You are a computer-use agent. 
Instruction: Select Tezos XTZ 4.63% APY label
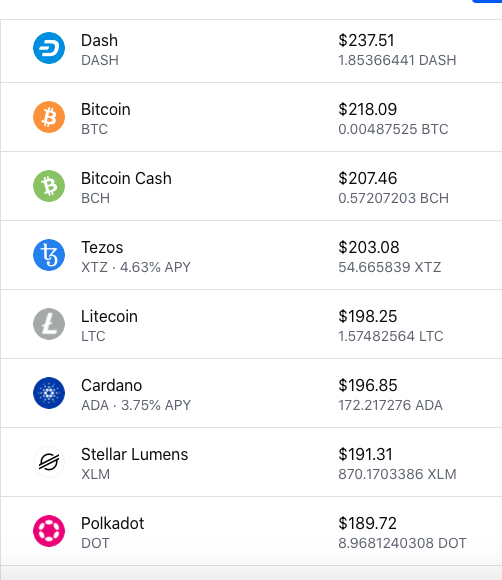click(x=136, y=267)
